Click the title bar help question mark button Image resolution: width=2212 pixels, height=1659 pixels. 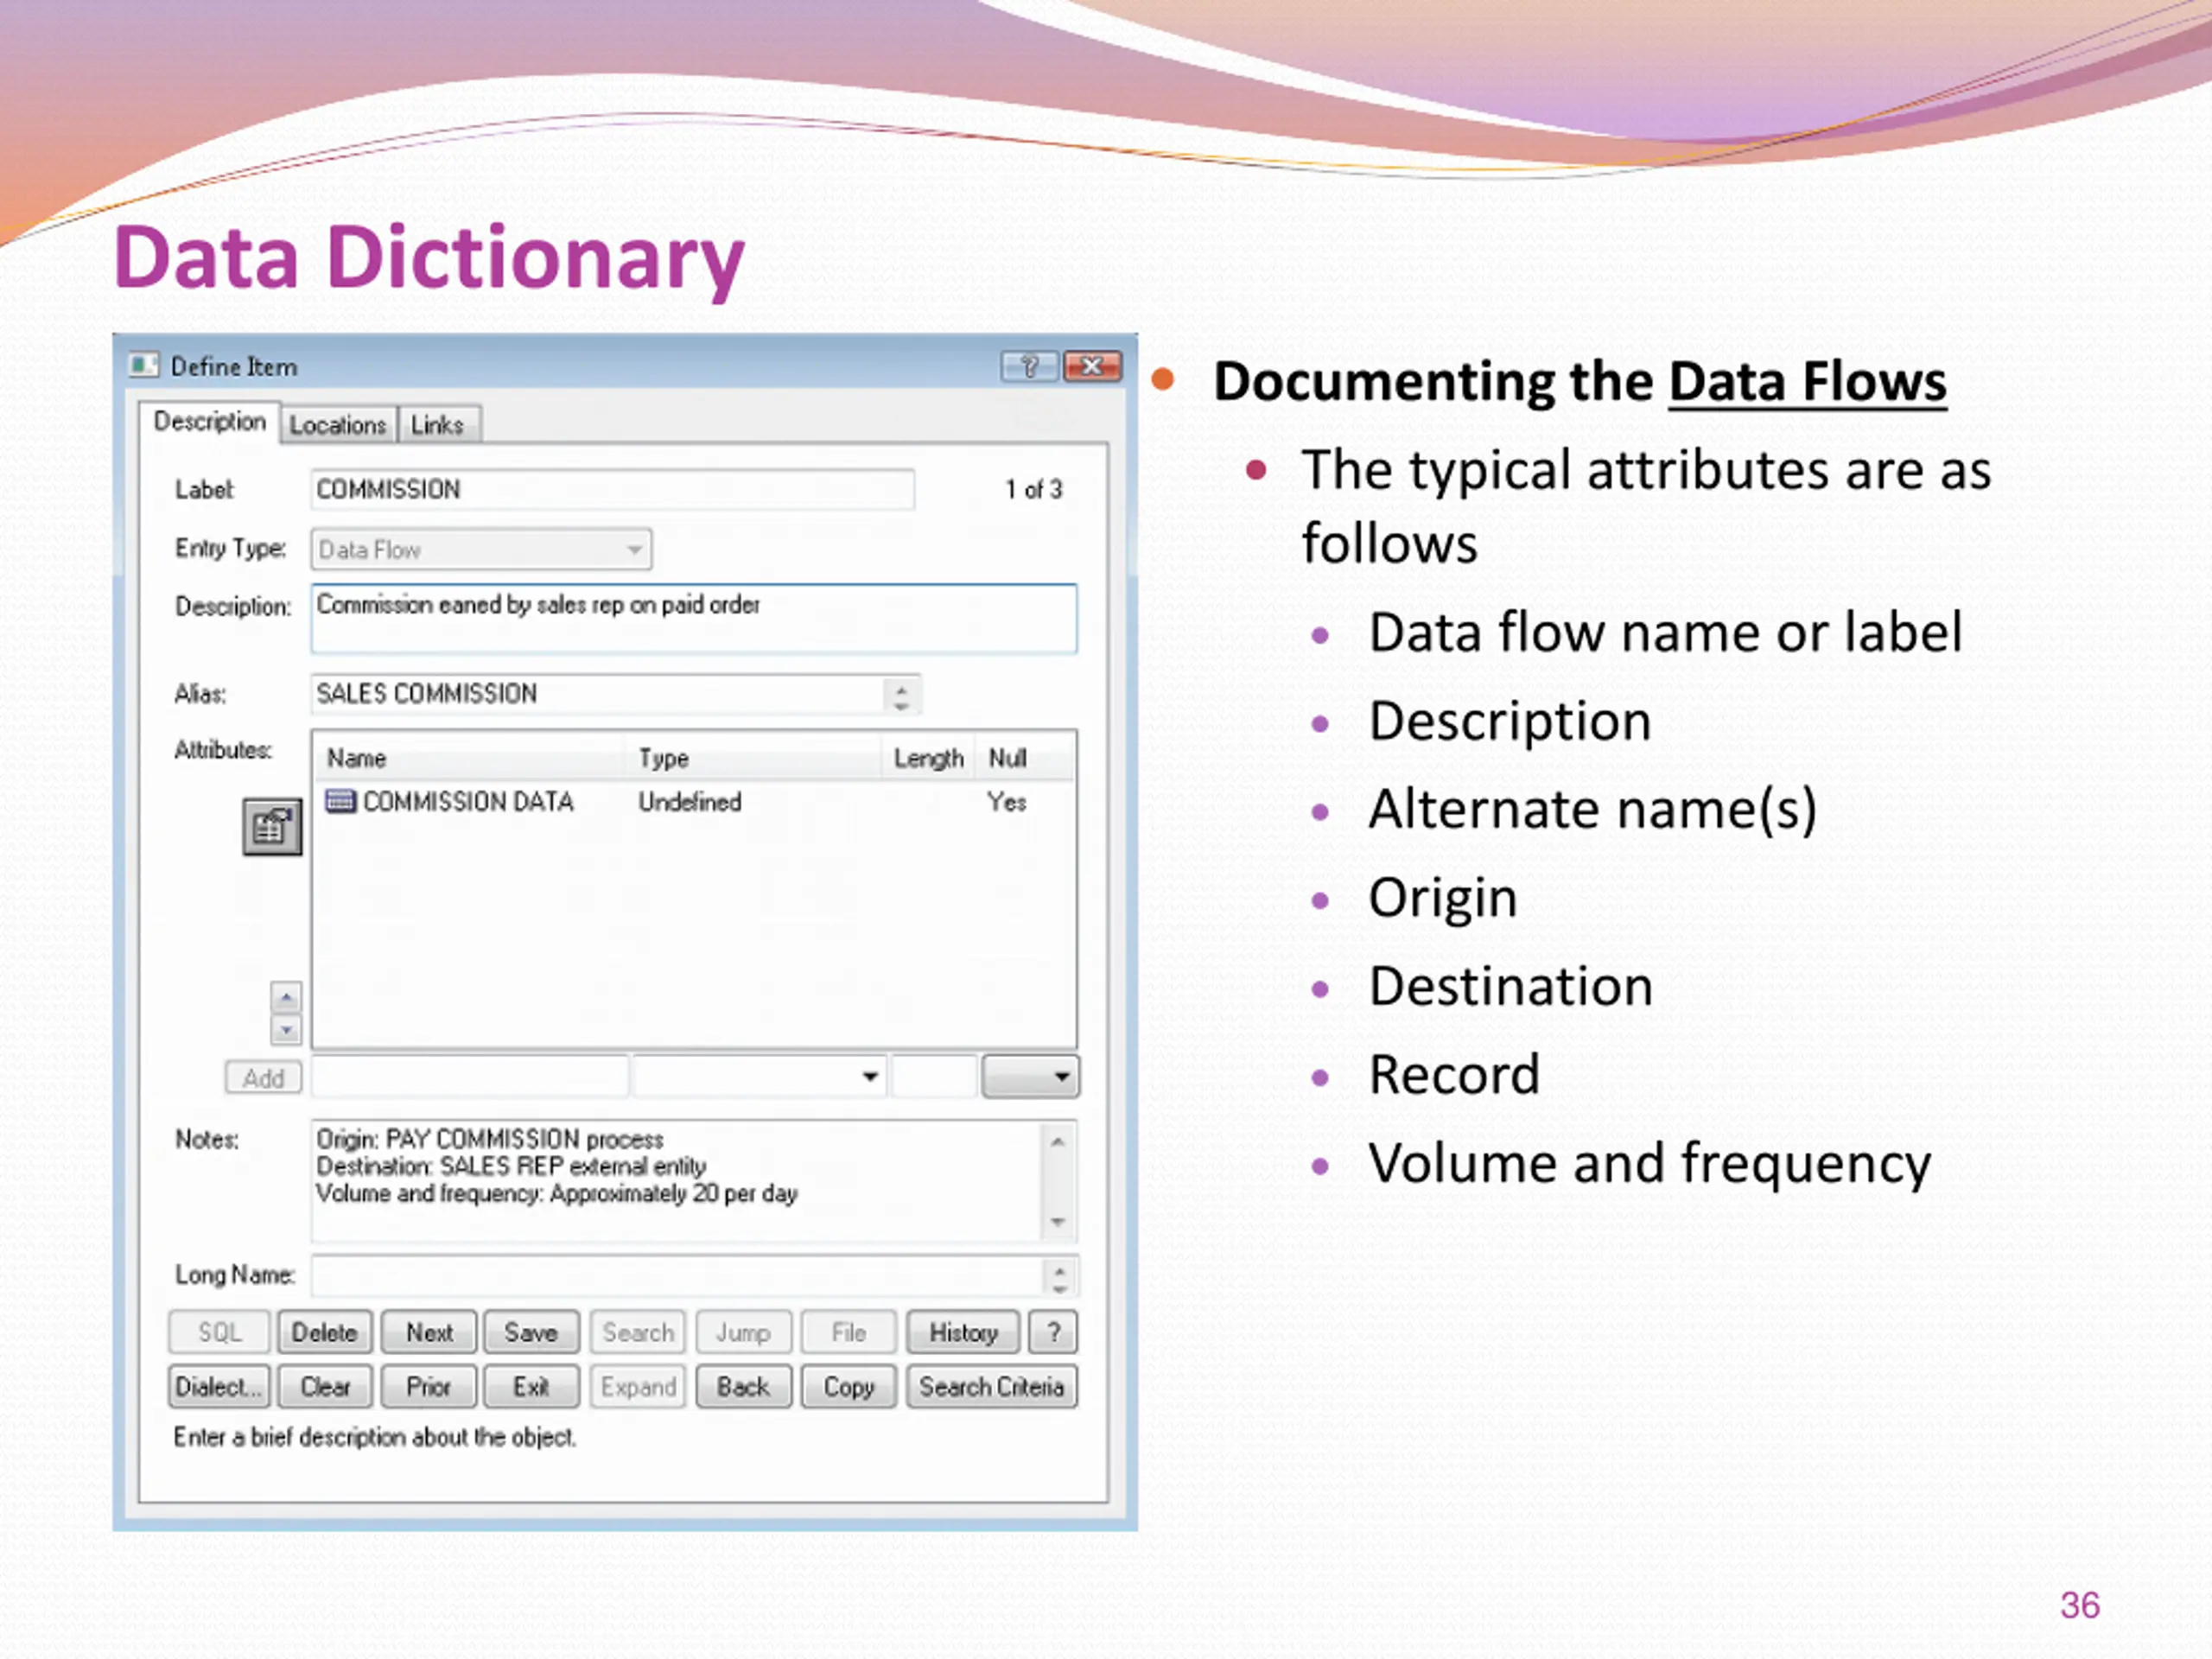click(1029, 367)
